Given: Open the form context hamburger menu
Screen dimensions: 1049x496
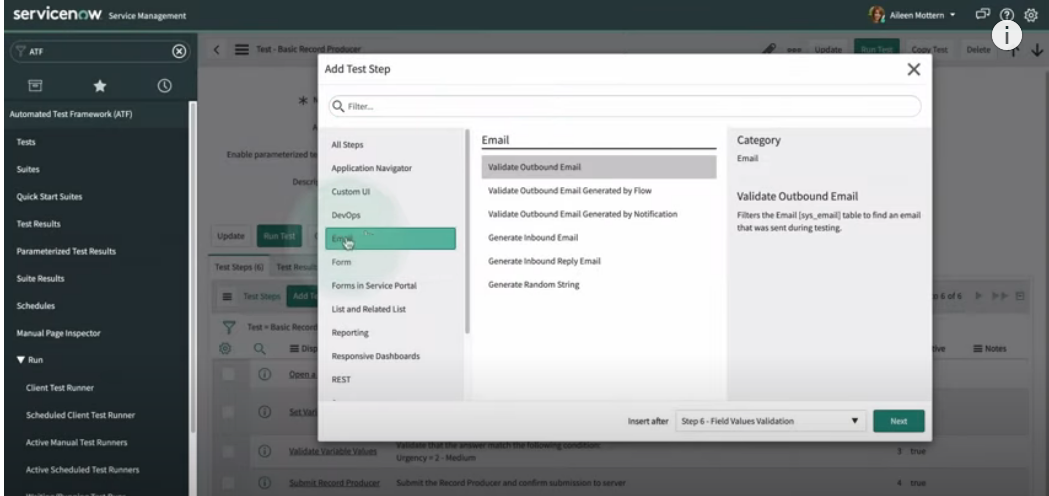Looking at the screenshot, I should point(242,50).
